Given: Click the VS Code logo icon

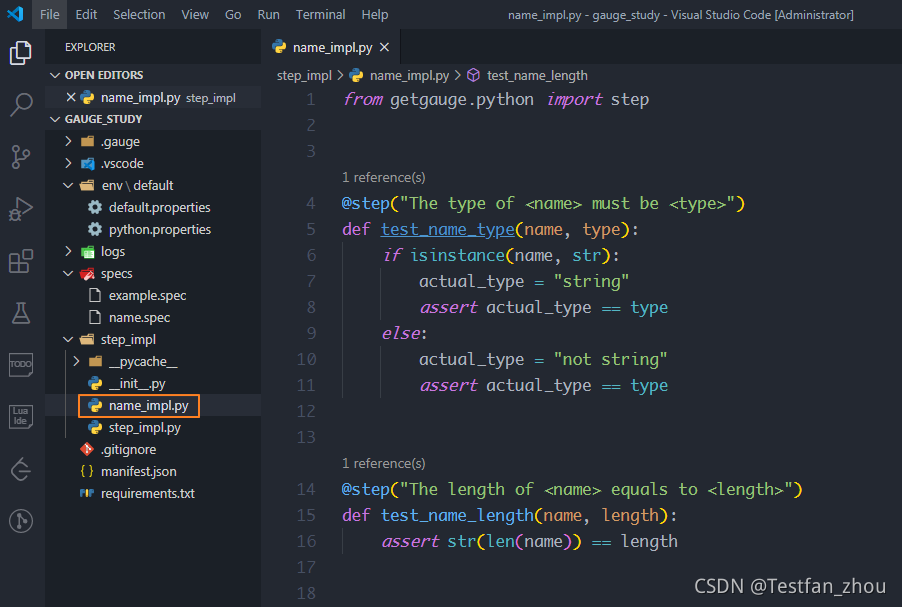Looking at the screenshot, I should [x=15, y=14].
